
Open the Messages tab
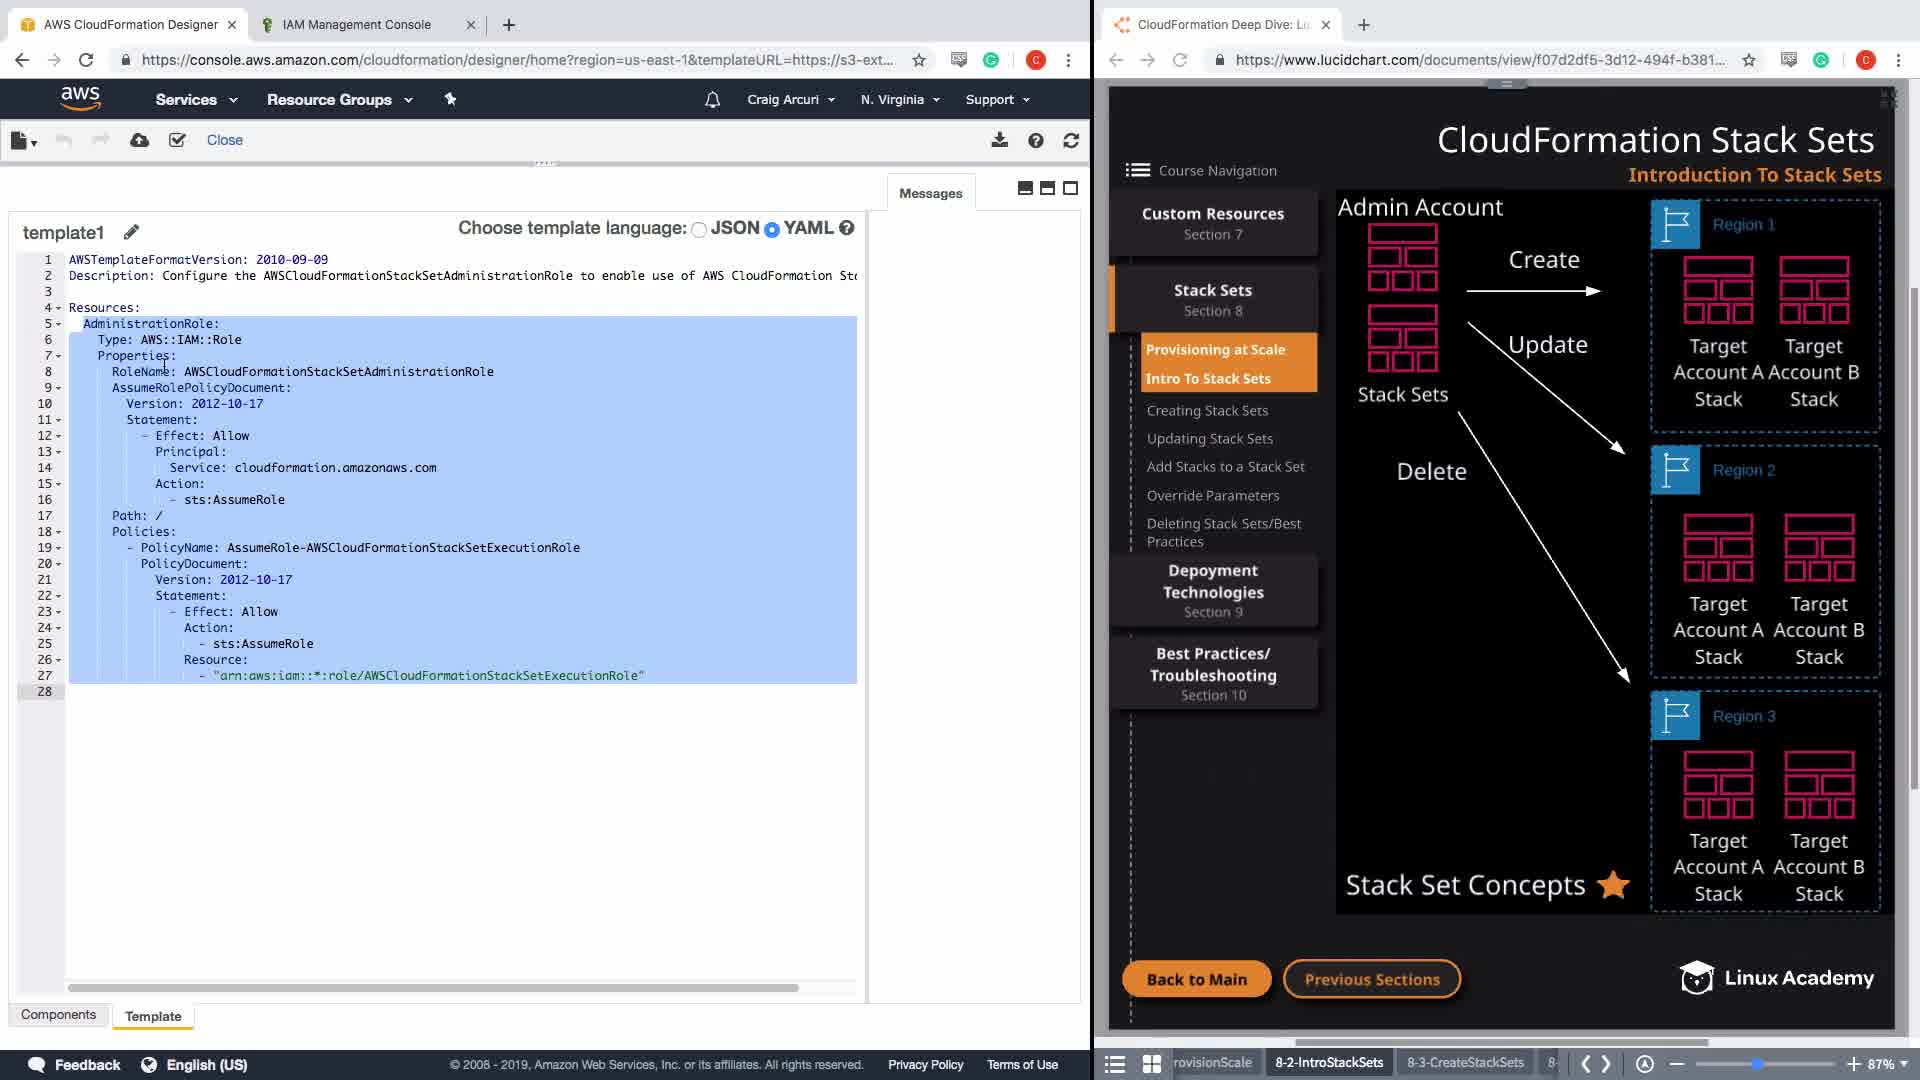click(930, 194)
